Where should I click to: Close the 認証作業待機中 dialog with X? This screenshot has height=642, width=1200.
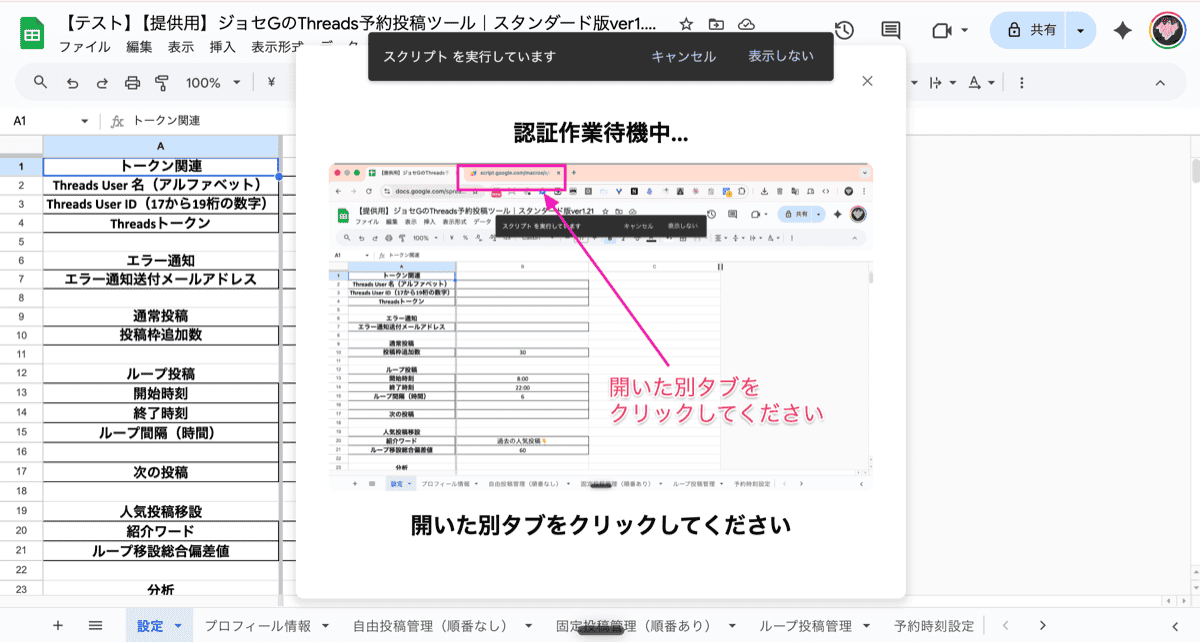867,82
